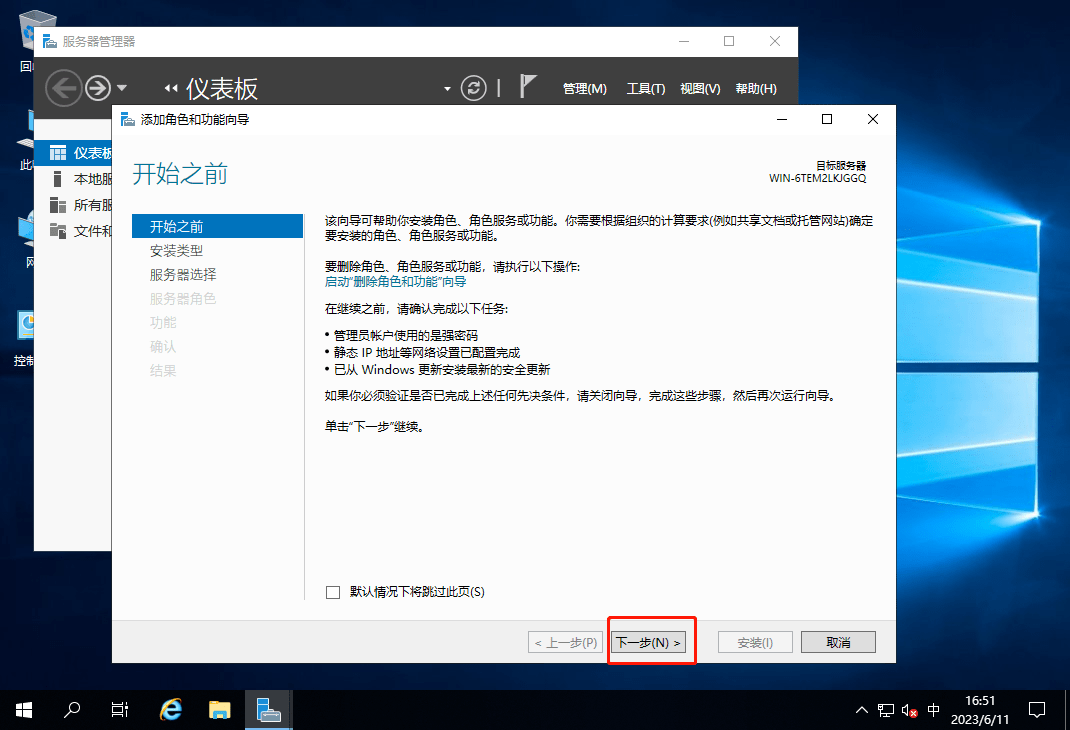Click the 下一步(N) button
1070x730 pixels.
pyautogui.click(x=648, y=642)
